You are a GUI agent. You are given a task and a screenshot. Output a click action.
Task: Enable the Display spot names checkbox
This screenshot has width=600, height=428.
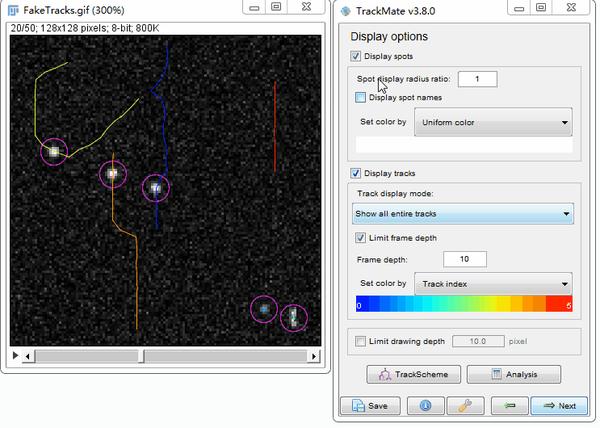tap(360, 97)
